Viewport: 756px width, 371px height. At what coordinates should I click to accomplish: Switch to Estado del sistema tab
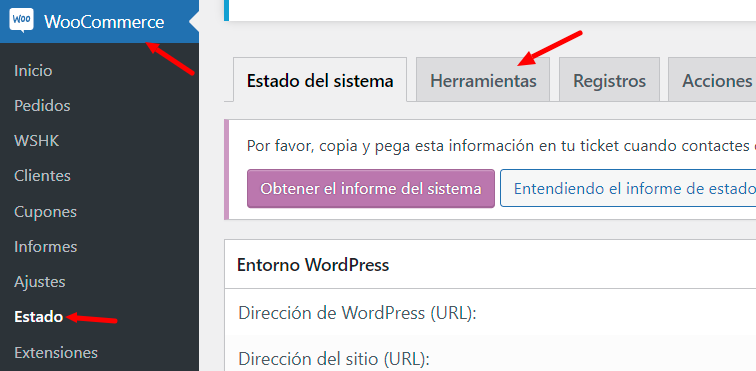(320, 80)
